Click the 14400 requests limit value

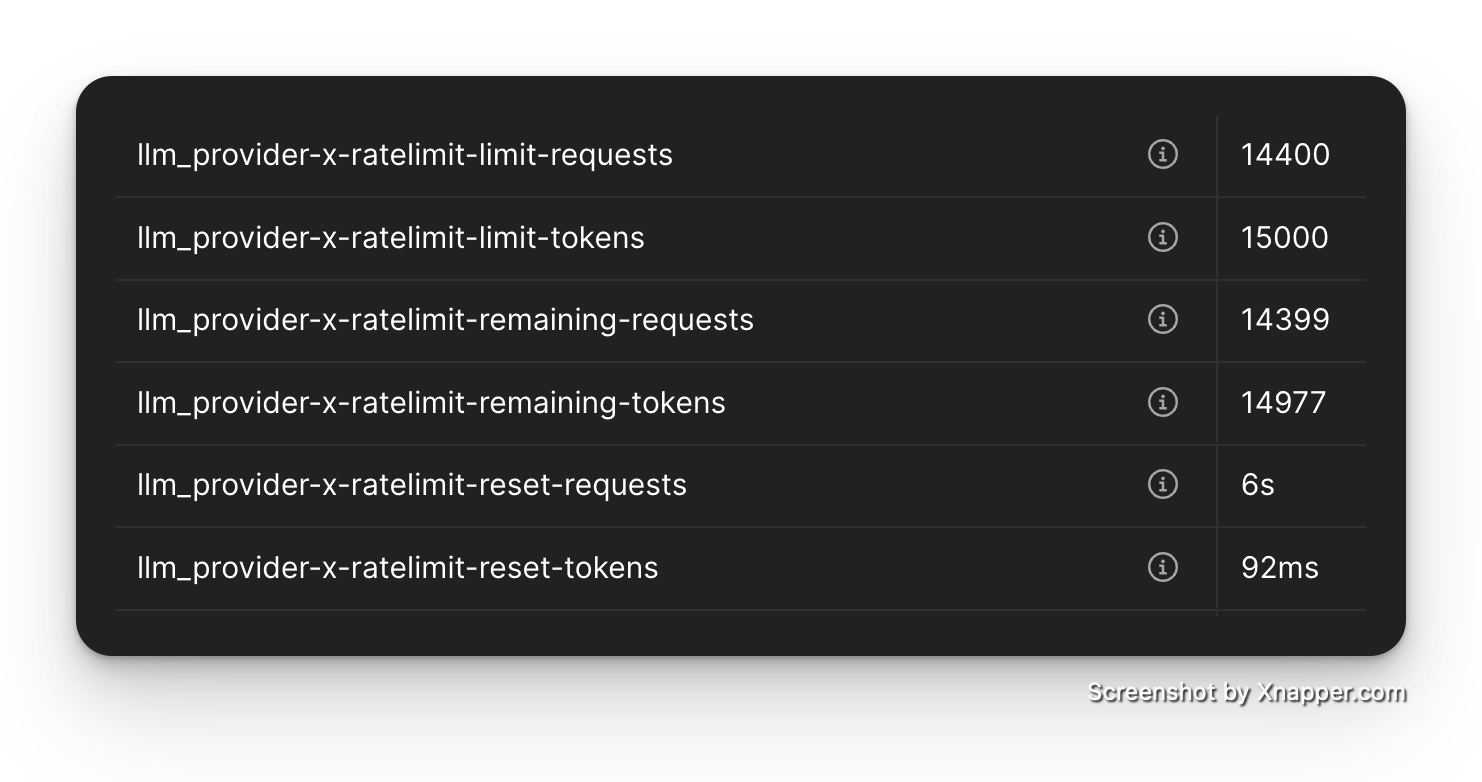[x=1285, y=155]
